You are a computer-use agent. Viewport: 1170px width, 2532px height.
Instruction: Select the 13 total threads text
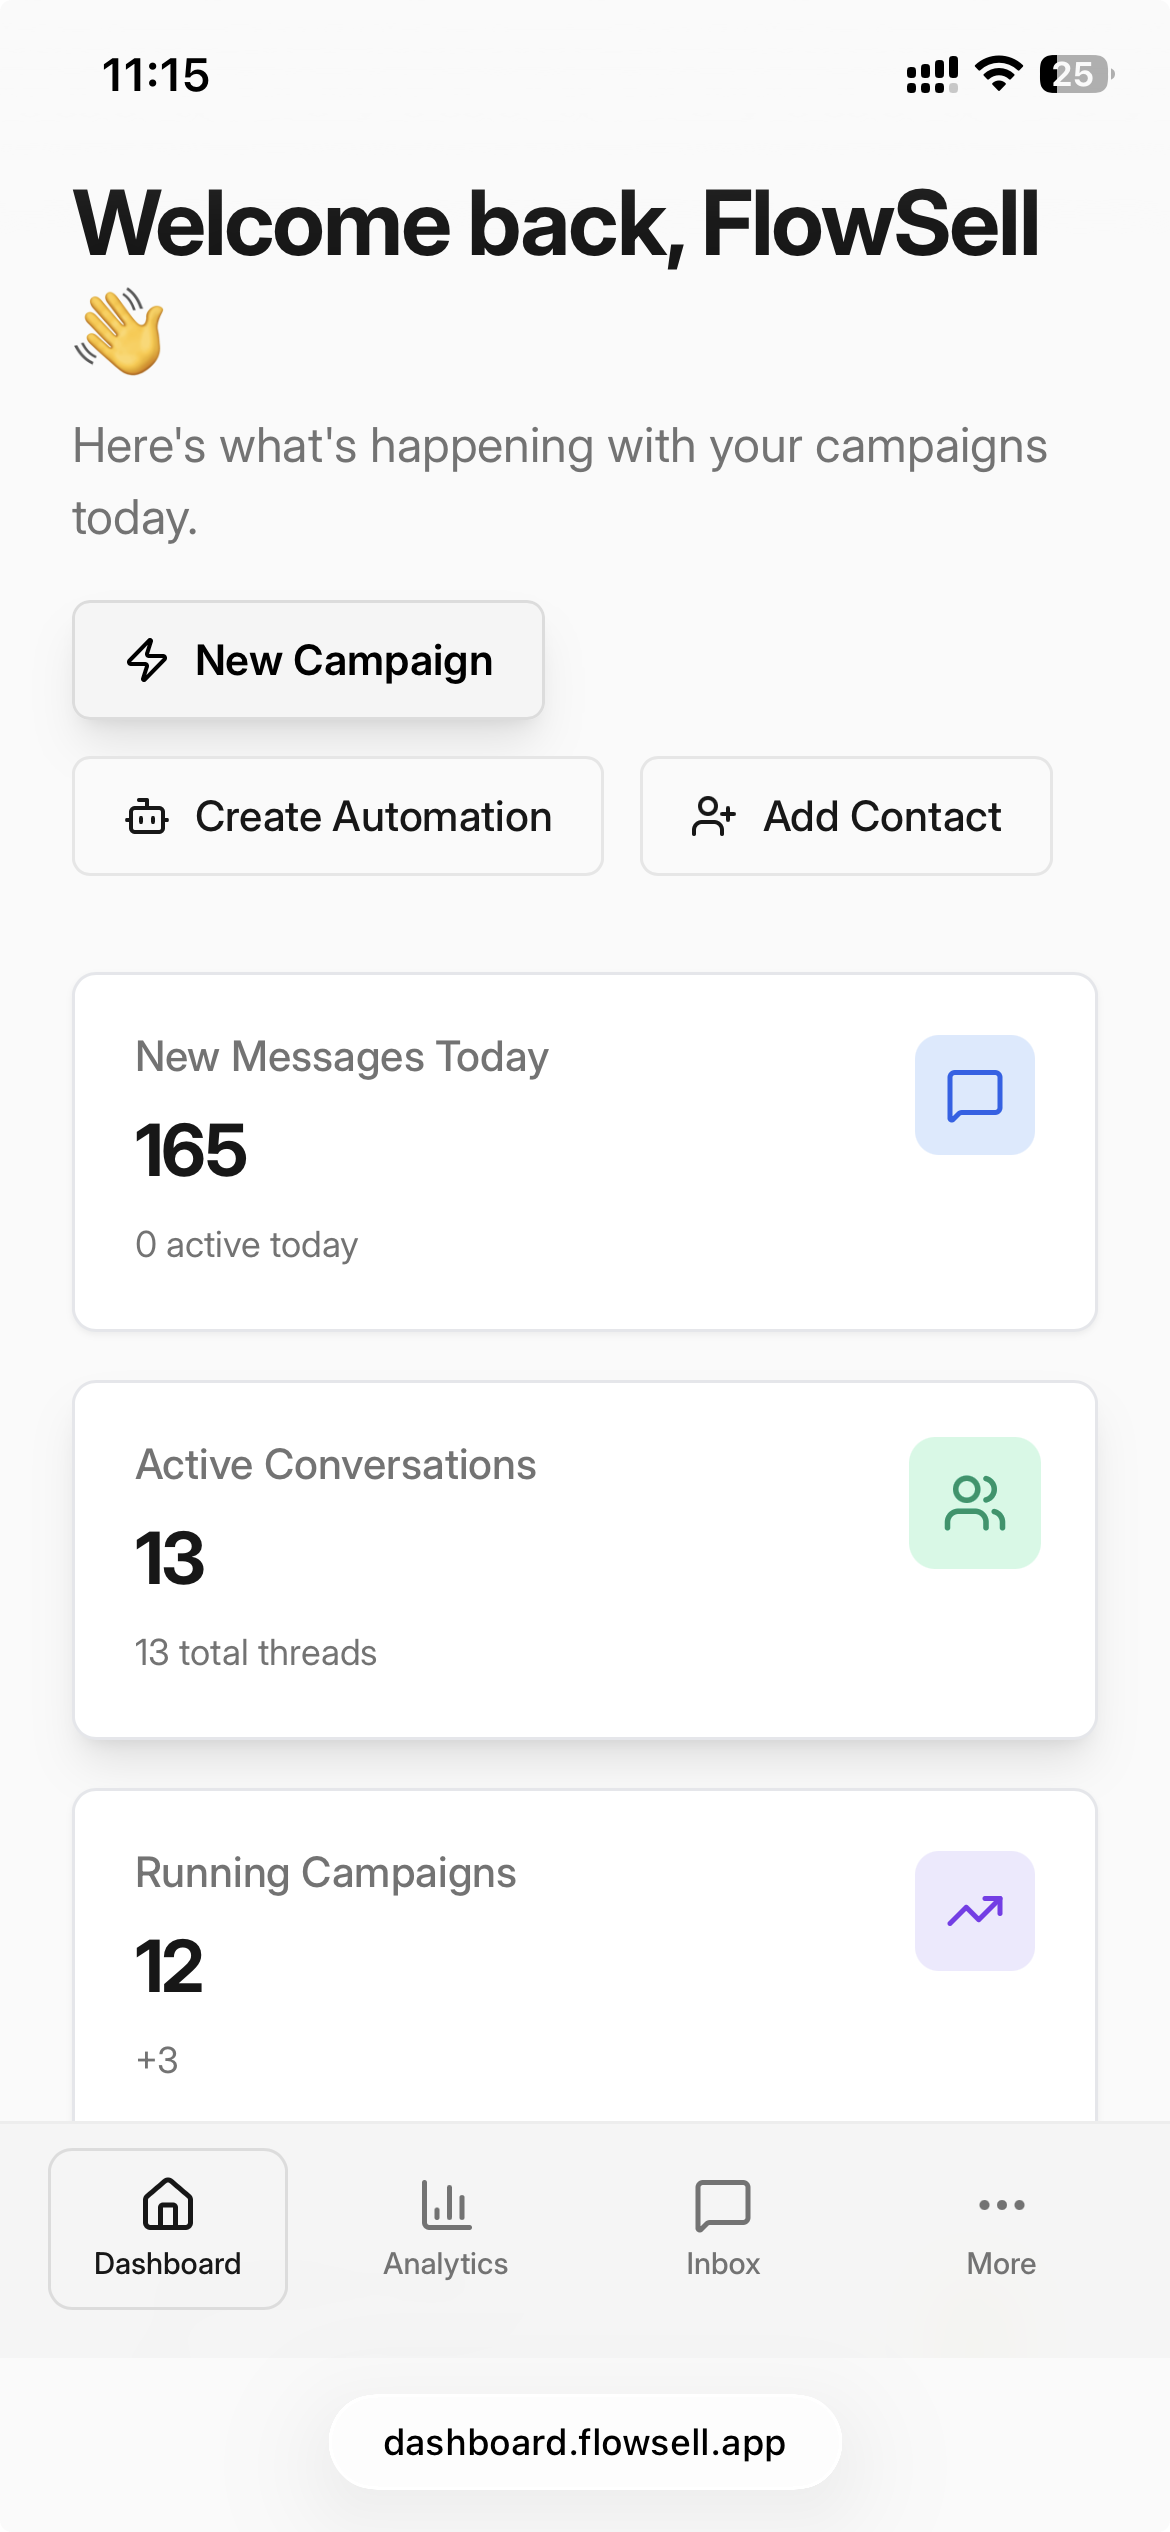click(256, 1653)
